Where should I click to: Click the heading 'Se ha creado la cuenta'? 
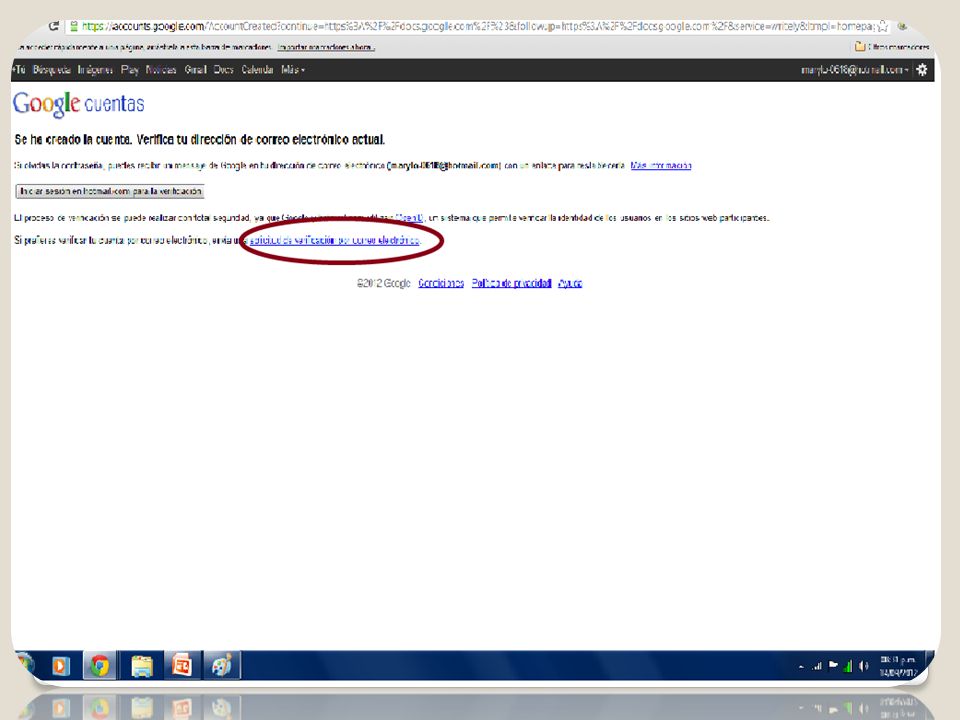point(200,140)
